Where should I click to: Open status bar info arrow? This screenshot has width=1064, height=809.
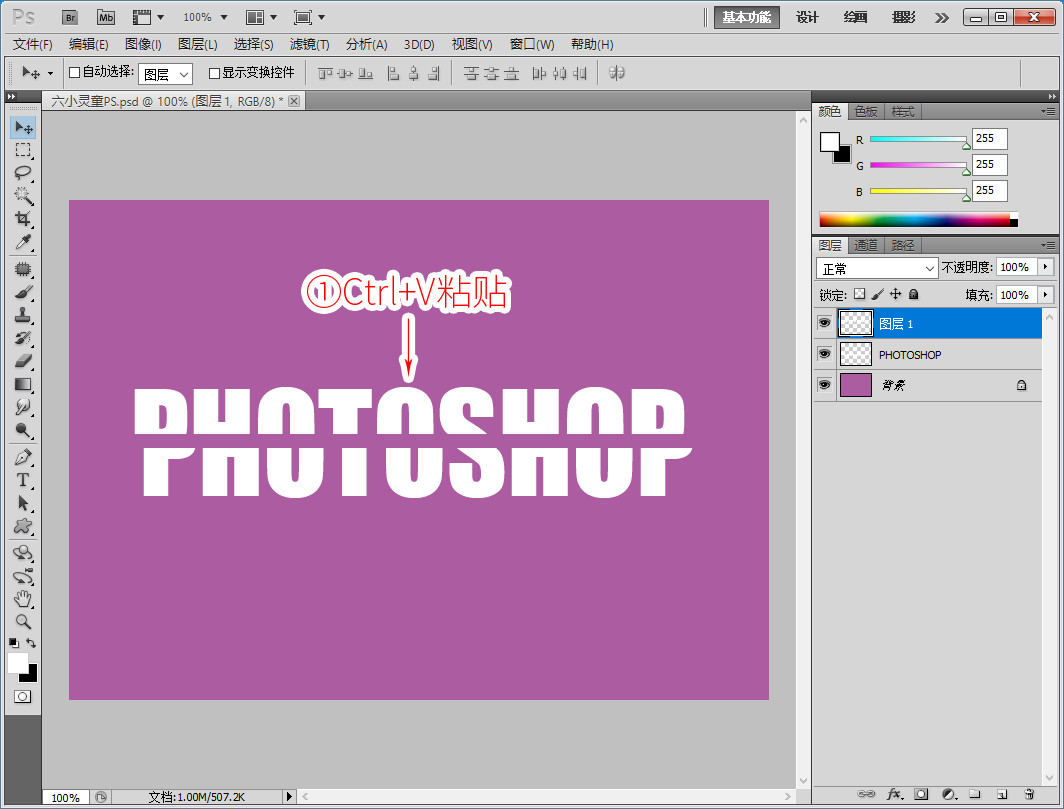[x=290, y=797]
